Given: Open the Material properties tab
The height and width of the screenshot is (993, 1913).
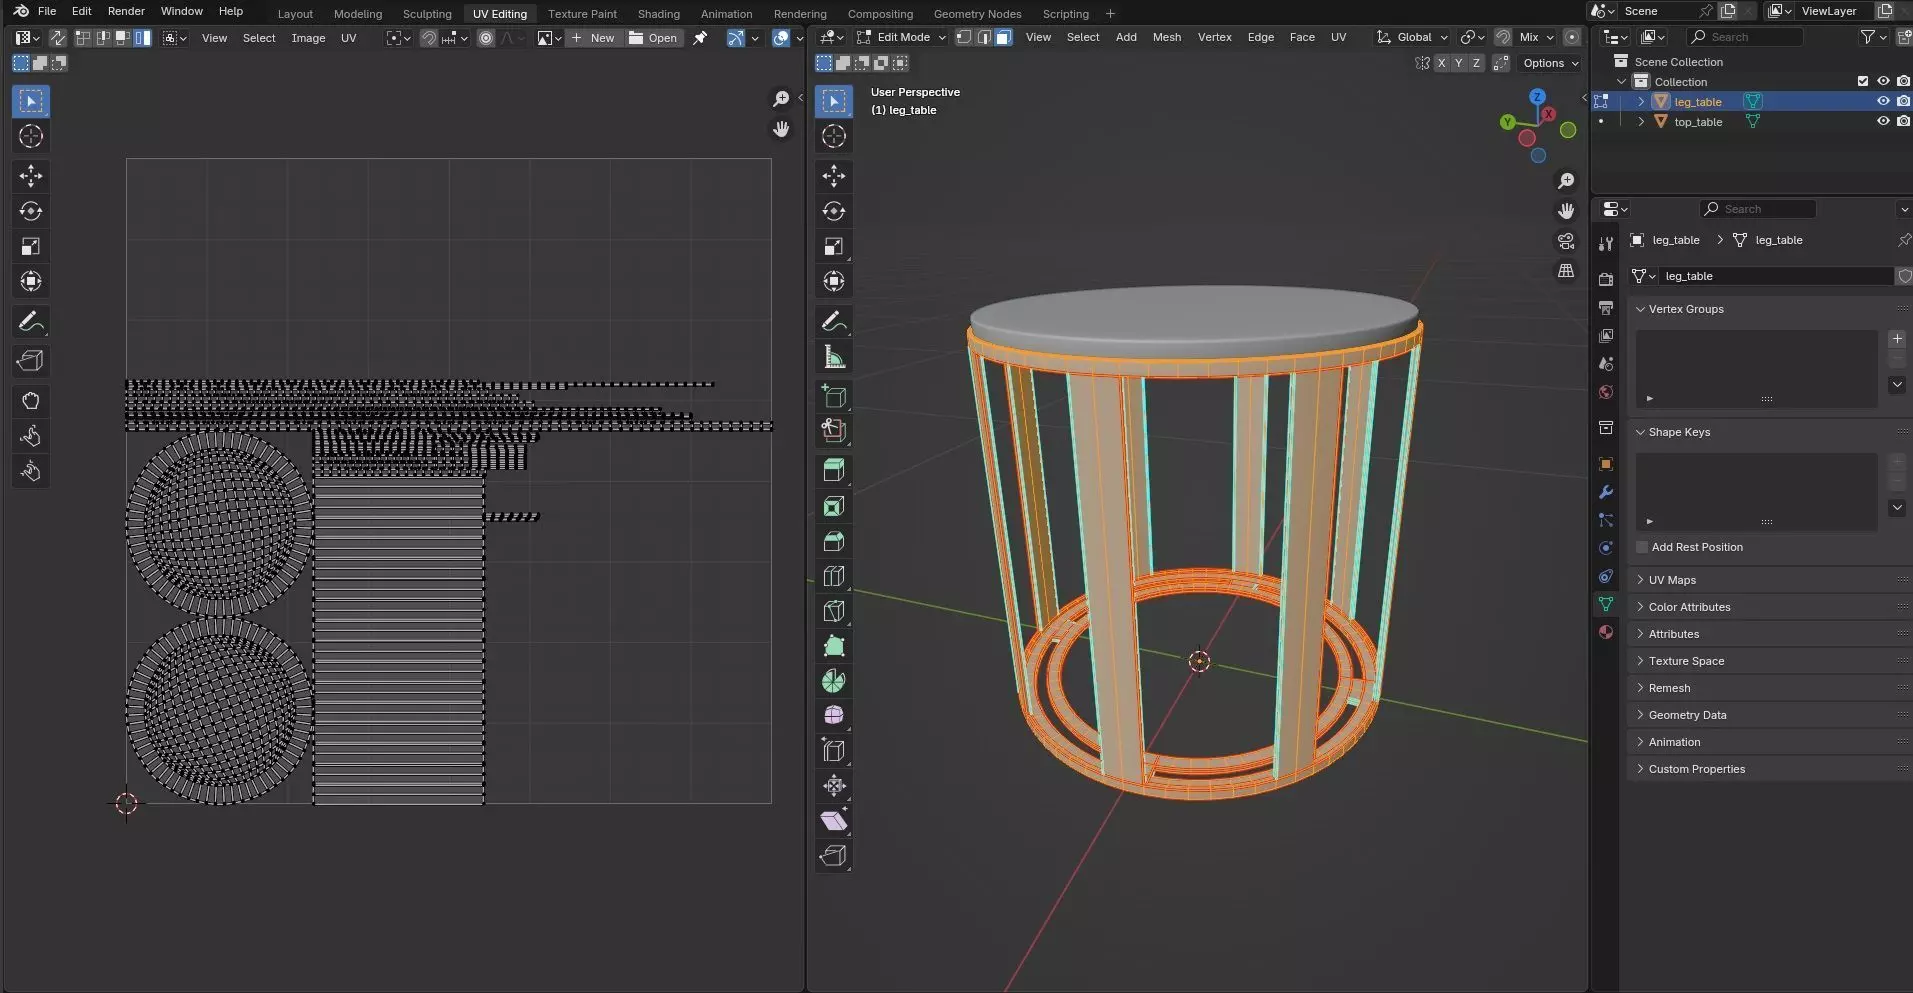Looking at the screenshot, I should click(x=1606, y=632).
